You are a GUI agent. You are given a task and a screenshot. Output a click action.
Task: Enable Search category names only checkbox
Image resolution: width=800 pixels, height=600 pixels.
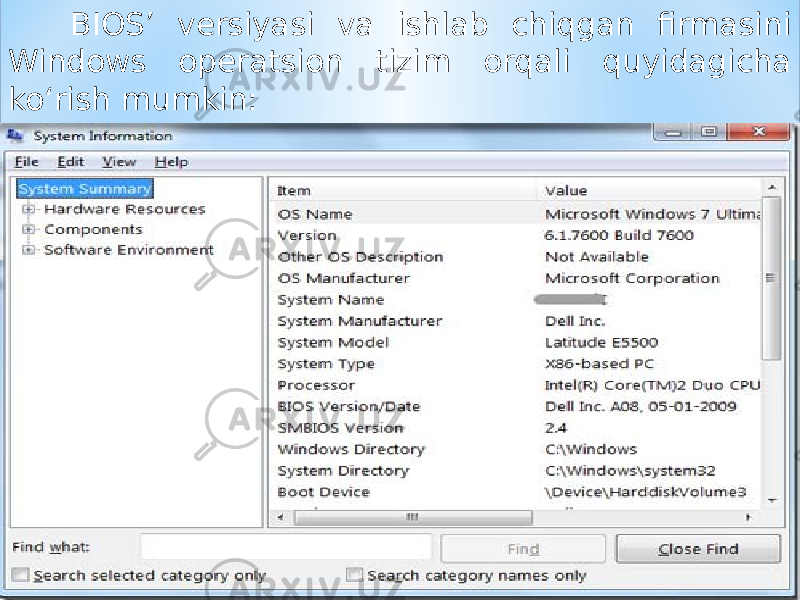tap(354, 575)
